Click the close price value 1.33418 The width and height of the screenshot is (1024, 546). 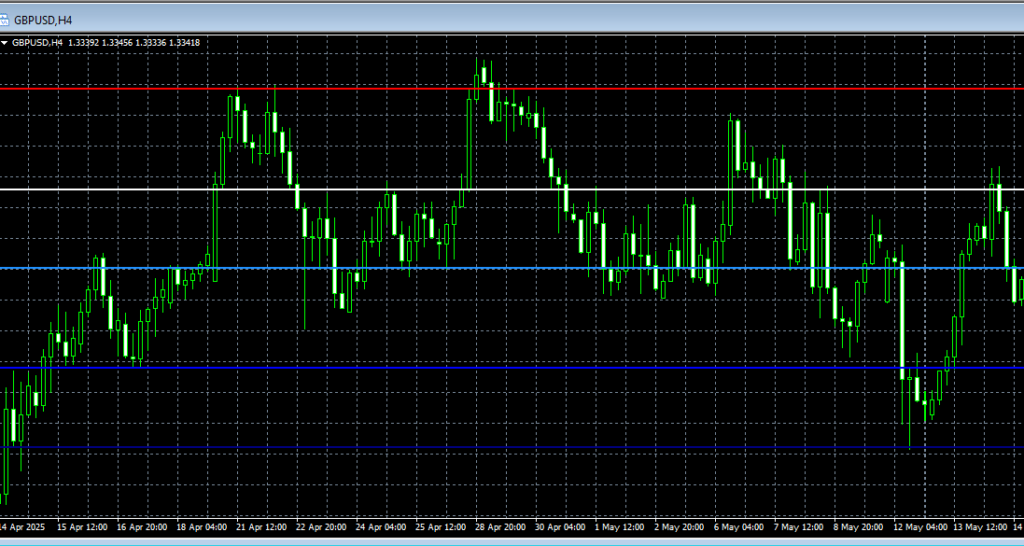click(x=184, y=42)
